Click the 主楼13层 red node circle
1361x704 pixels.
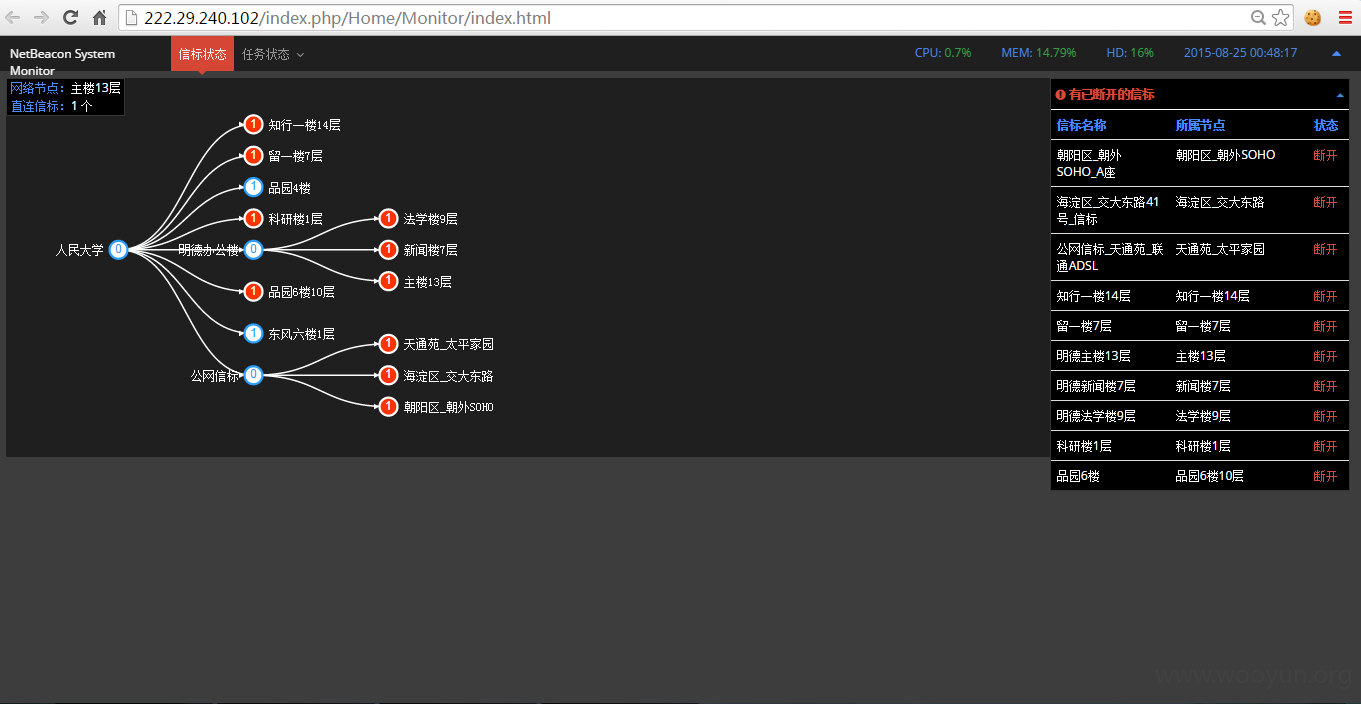click(x=389, y=281)
